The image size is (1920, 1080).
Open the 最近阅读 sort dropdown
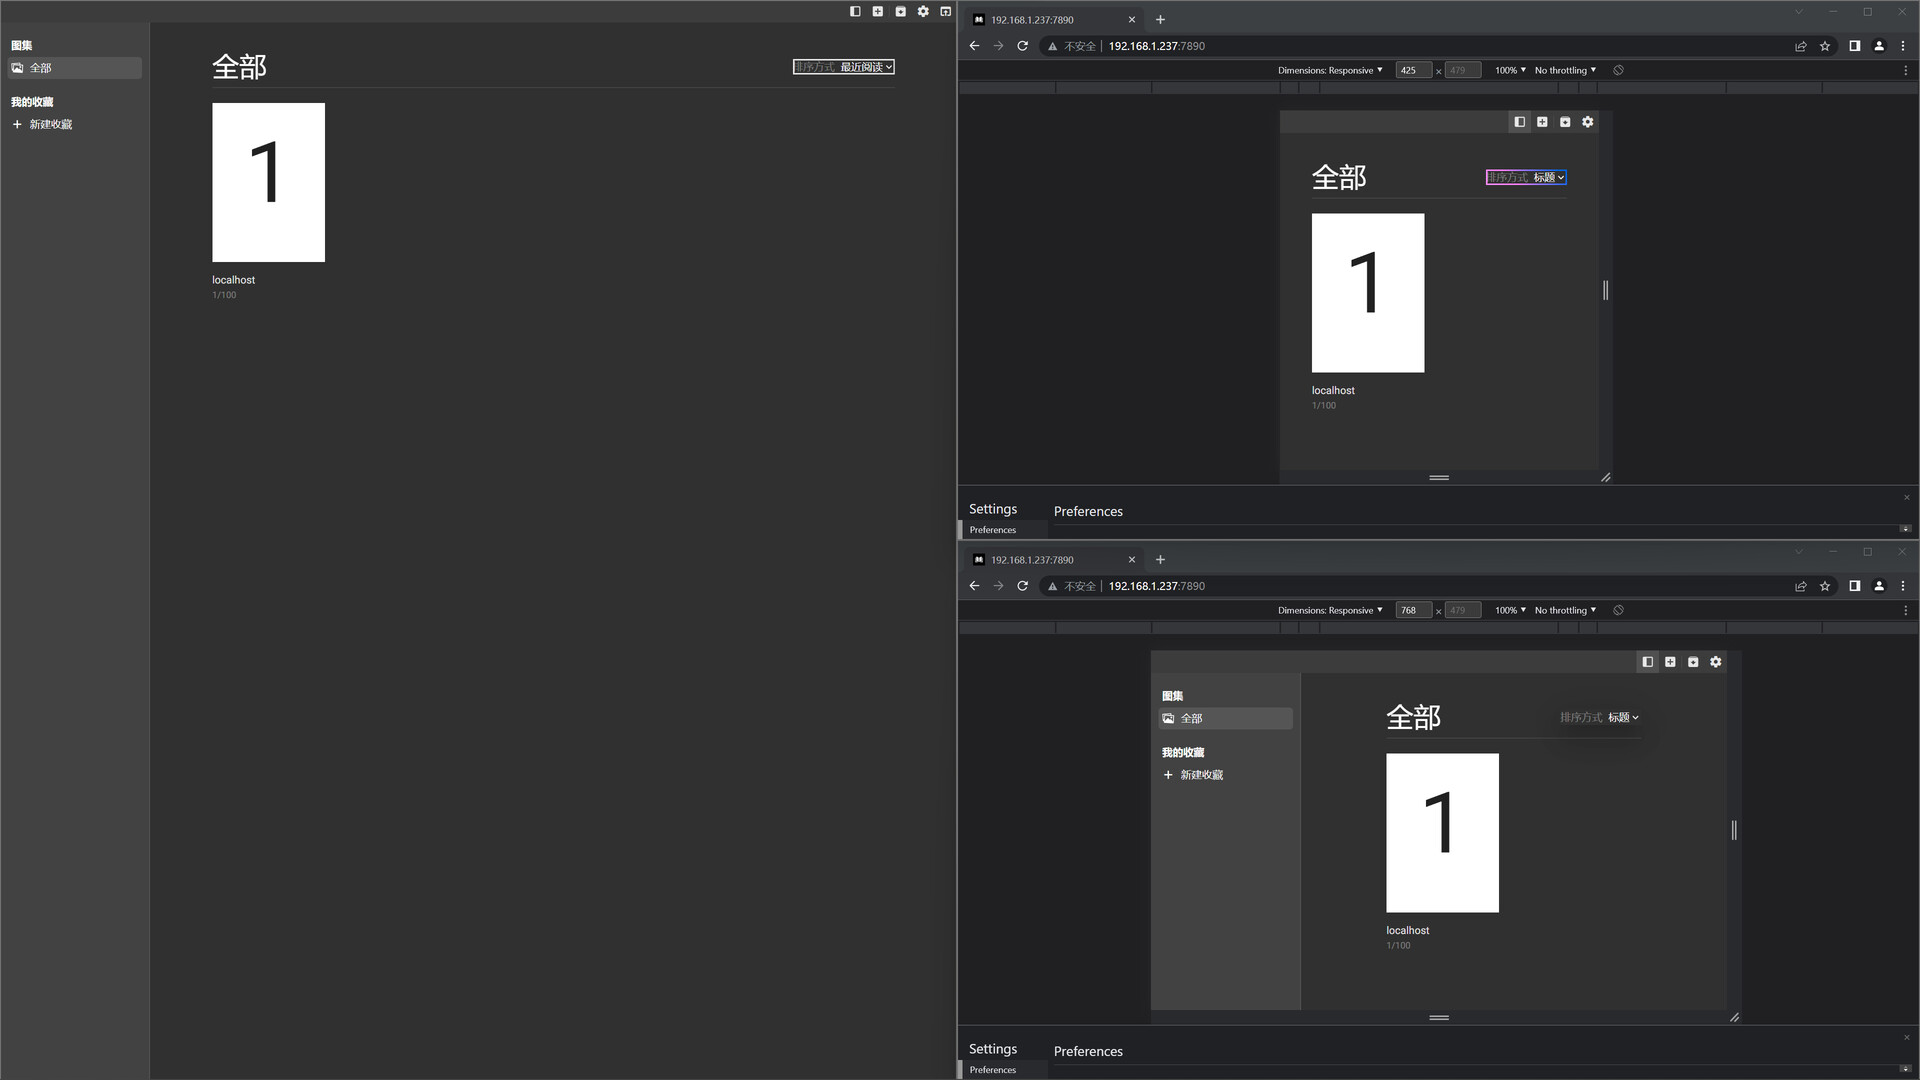866,67
